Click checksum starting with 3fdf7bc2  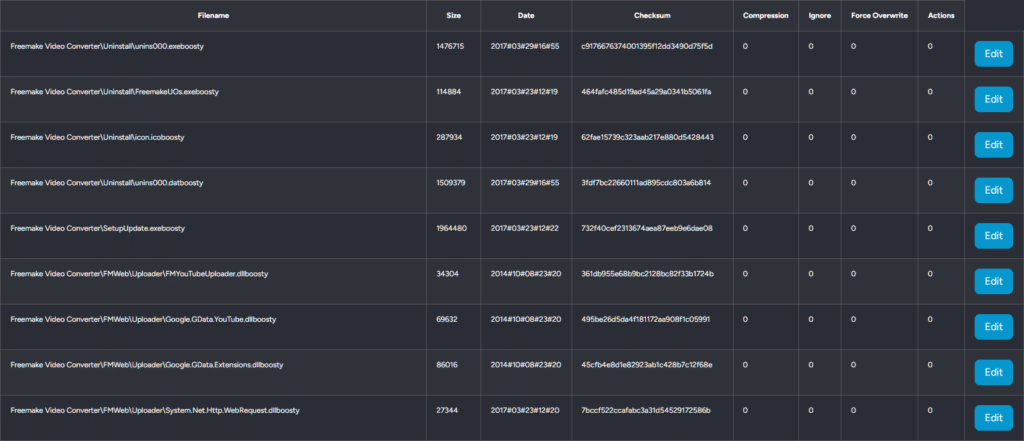point(646,183)
